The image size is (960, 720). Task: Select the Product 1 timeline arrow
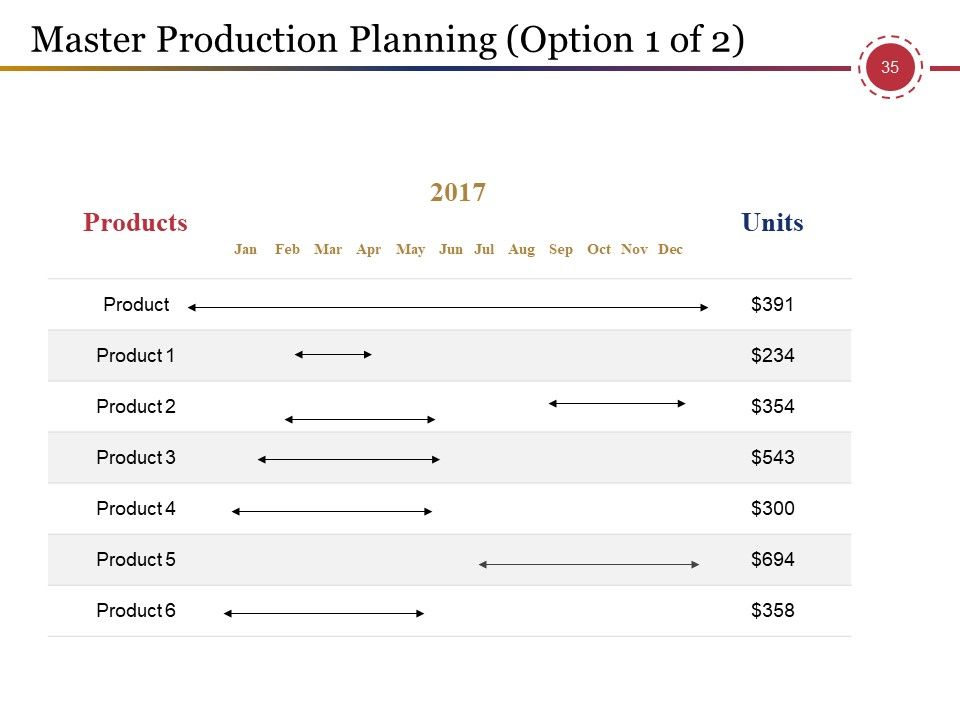pos(333,354)
